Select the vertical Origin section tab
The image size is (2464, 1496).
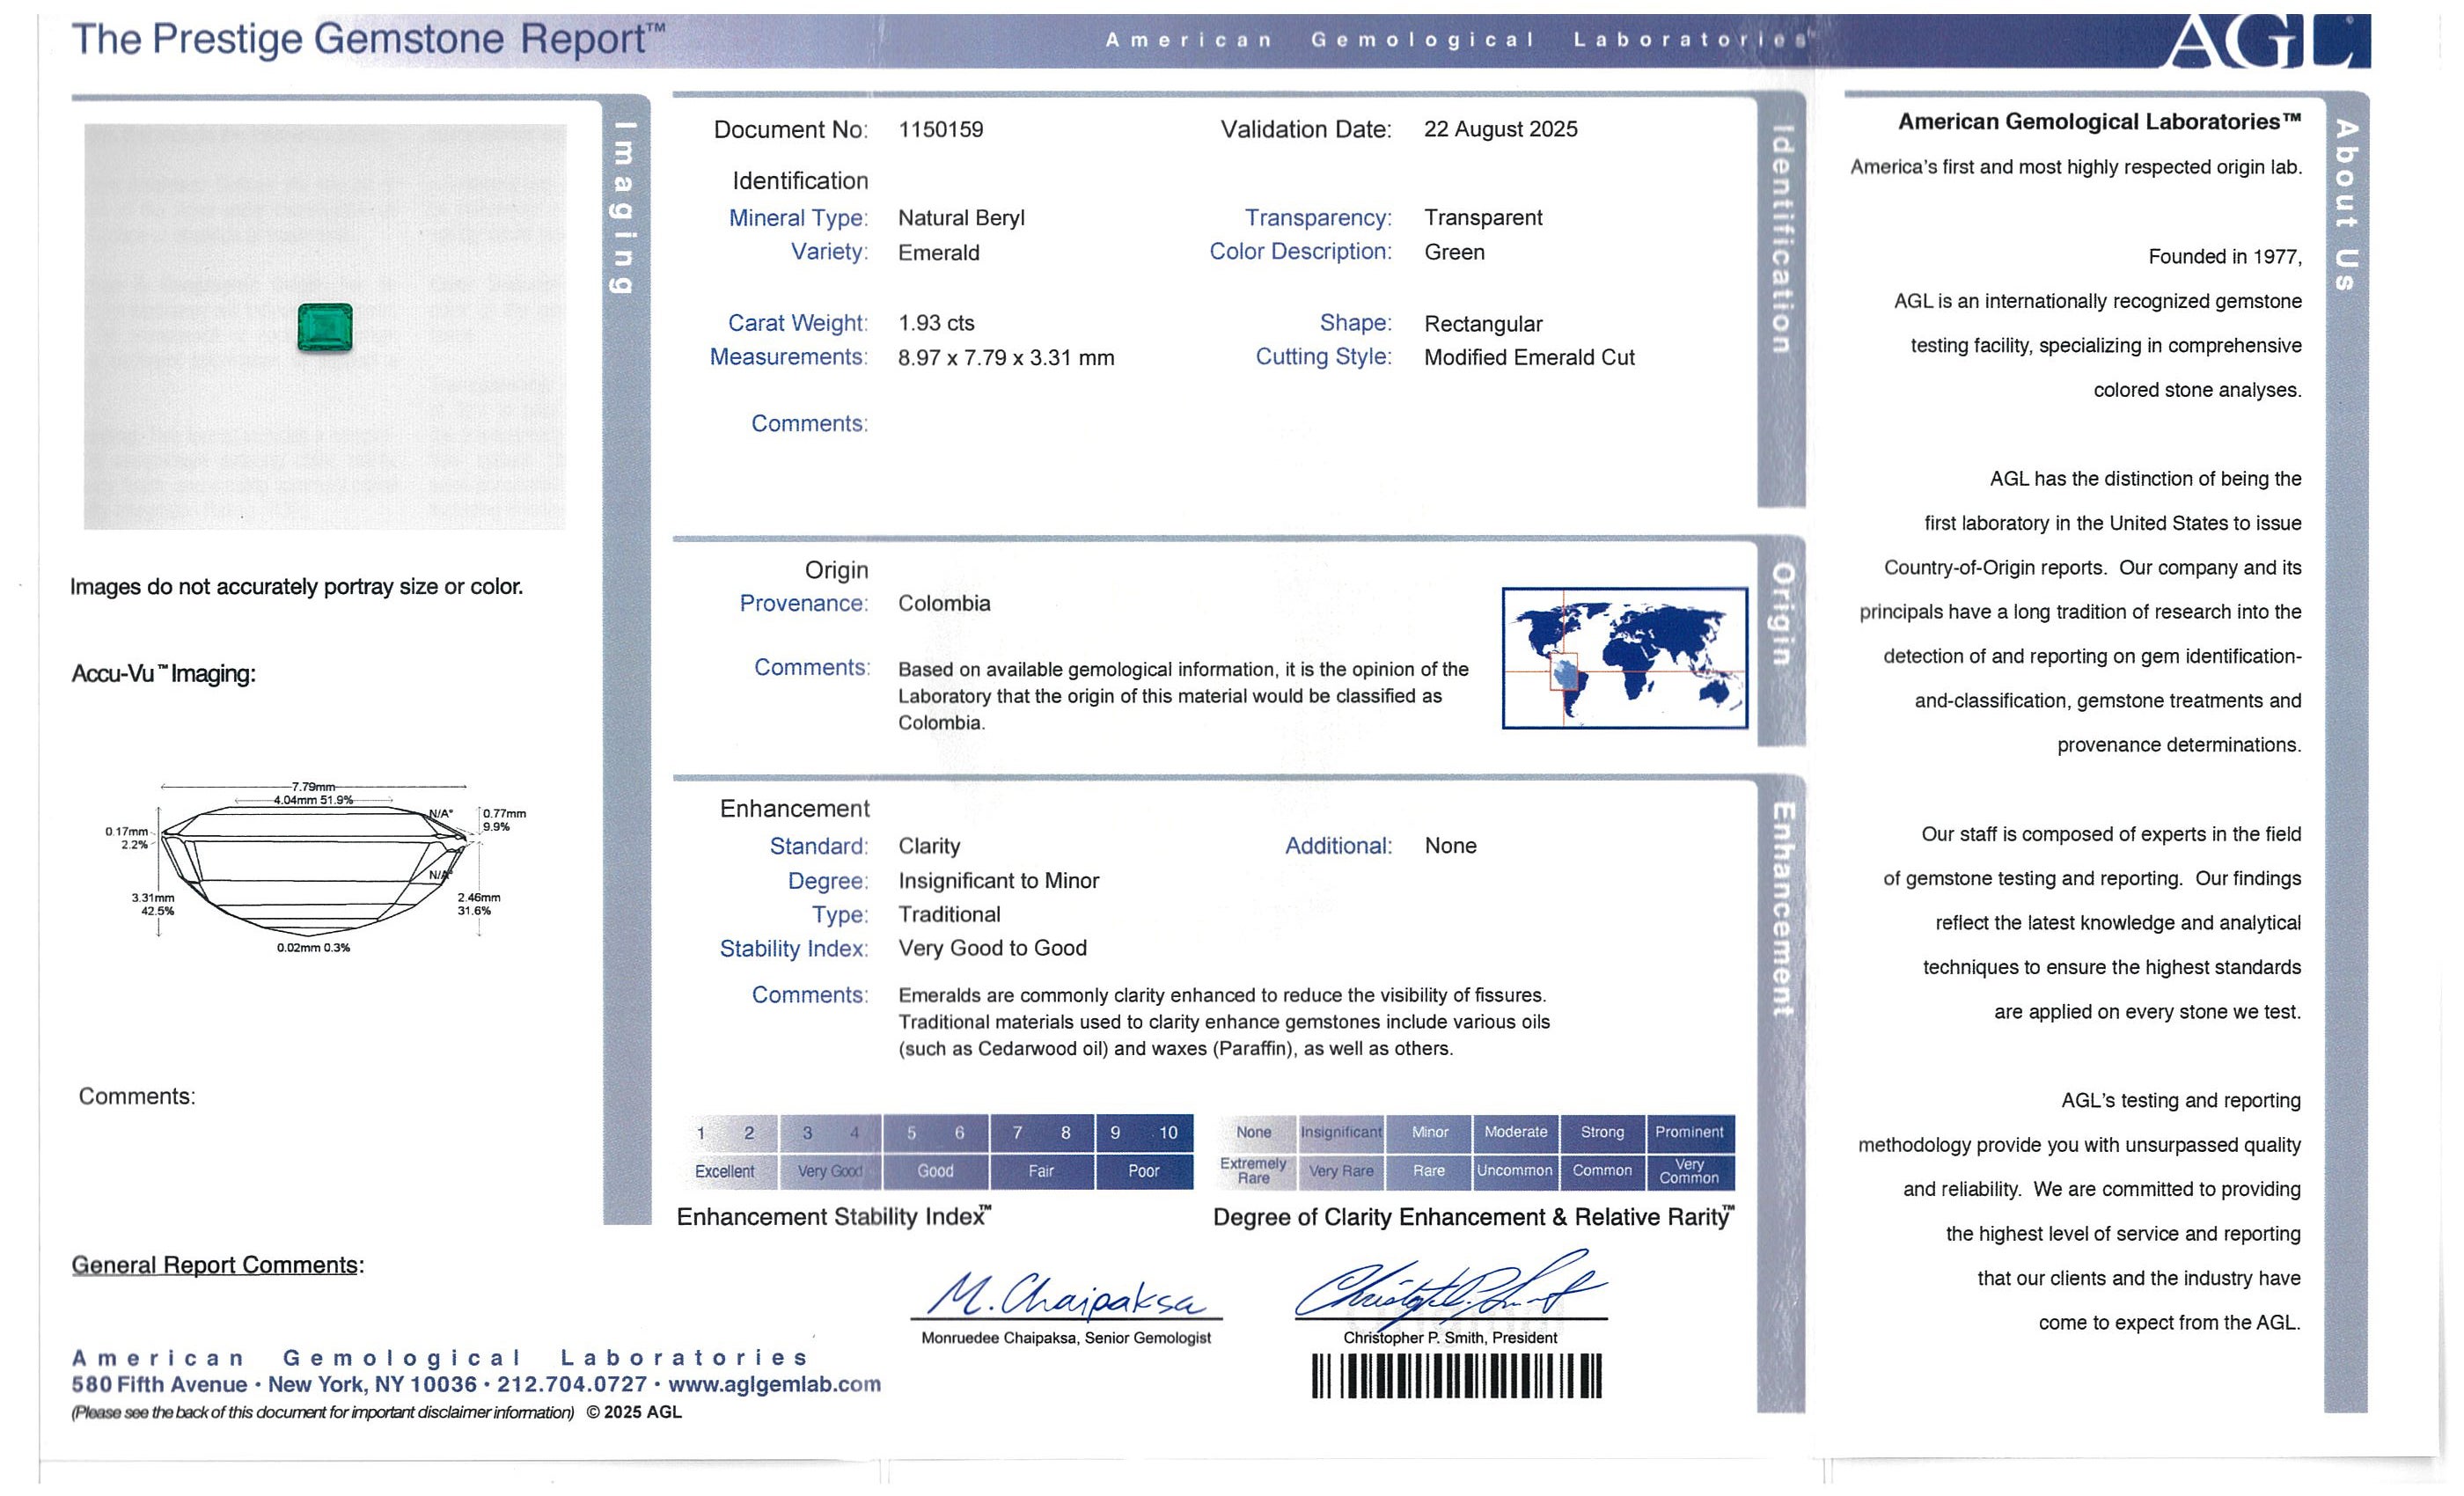[1781, 614]
